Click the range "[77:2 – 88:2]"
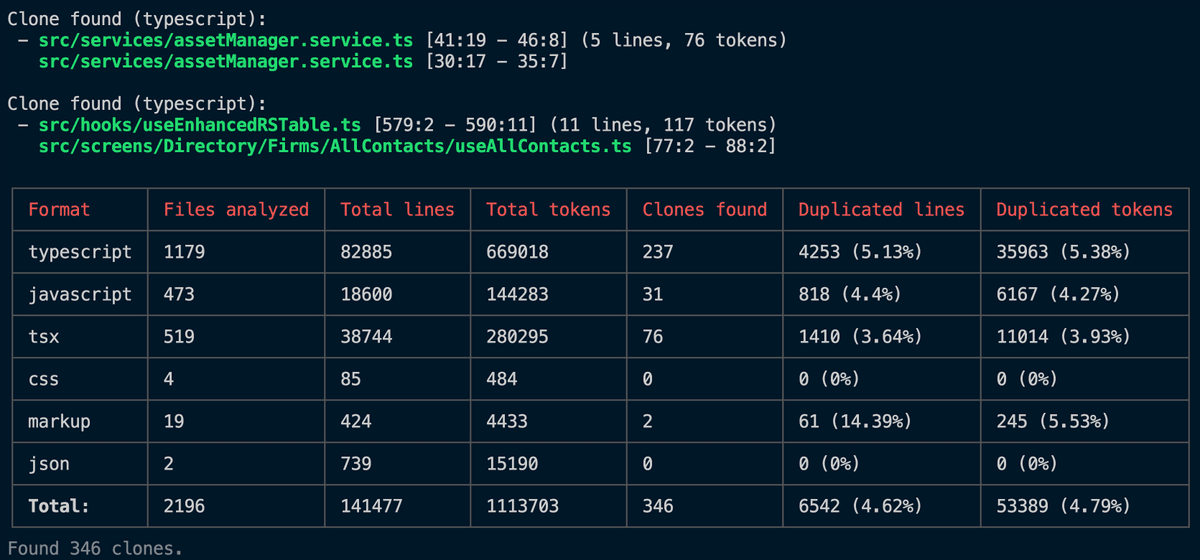The width and height of the screenshot is (1200, 560). [709, 146]
